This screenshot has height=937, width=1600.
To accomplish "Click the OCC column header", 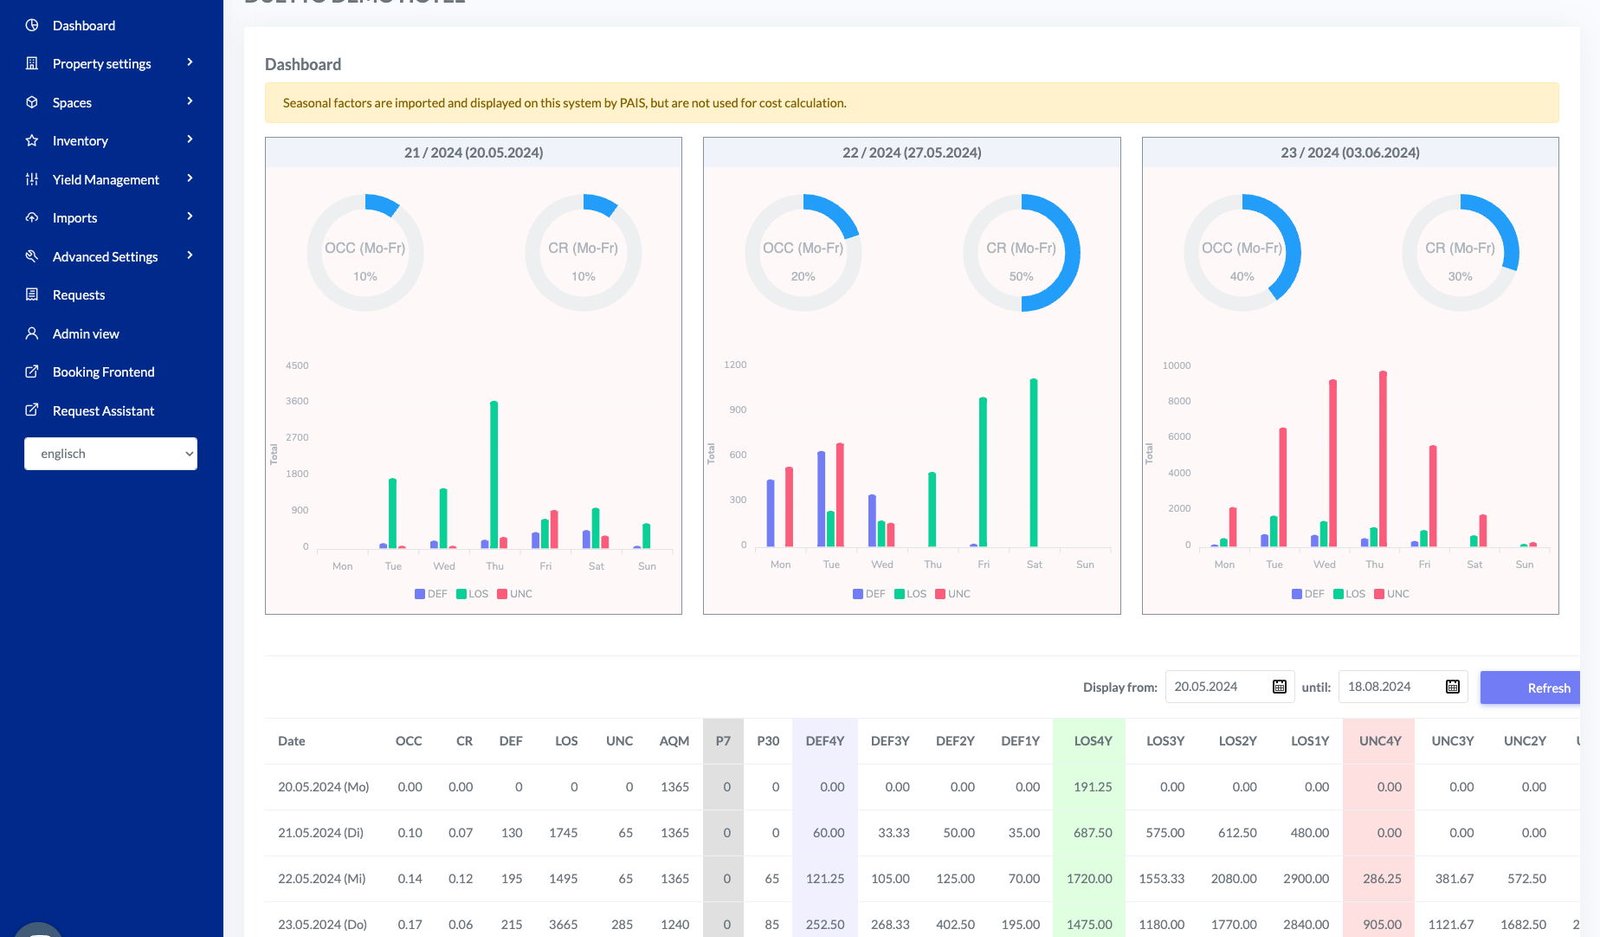I will (x=409, y=741).
